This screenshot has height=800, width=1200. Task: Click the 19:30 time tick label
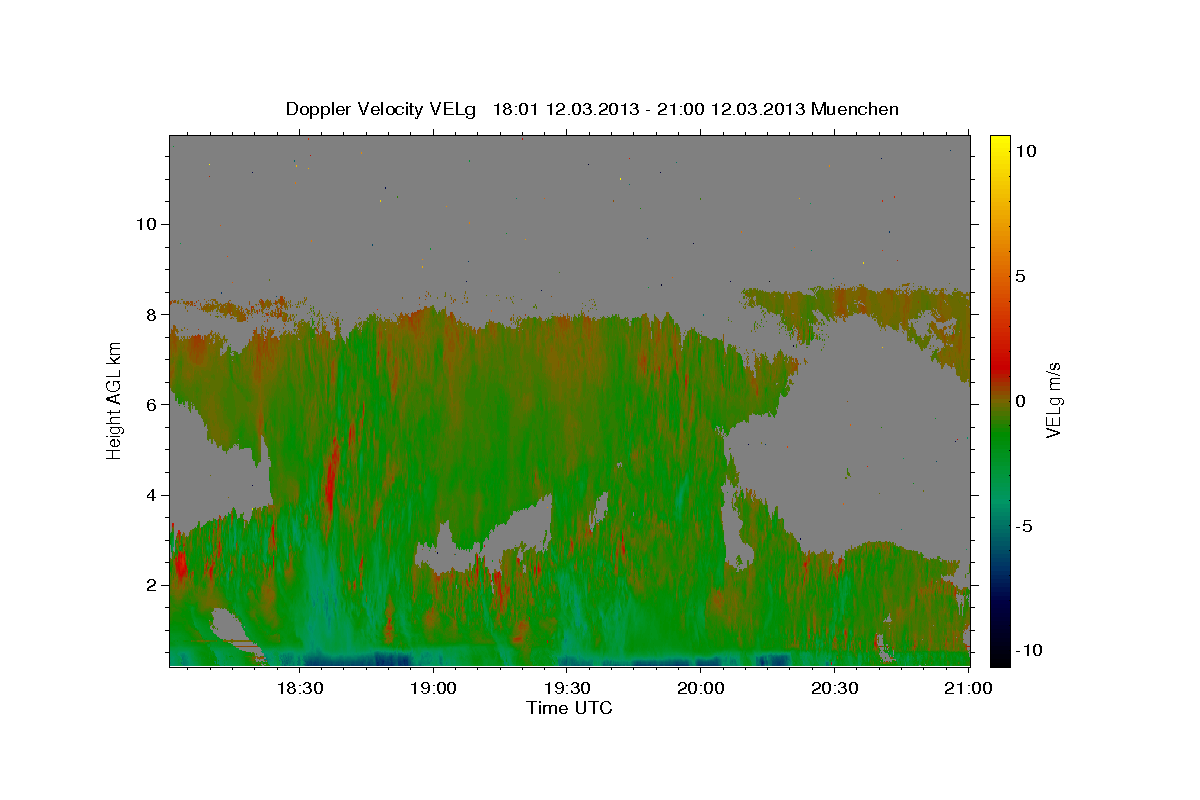(x=566, y=688)
